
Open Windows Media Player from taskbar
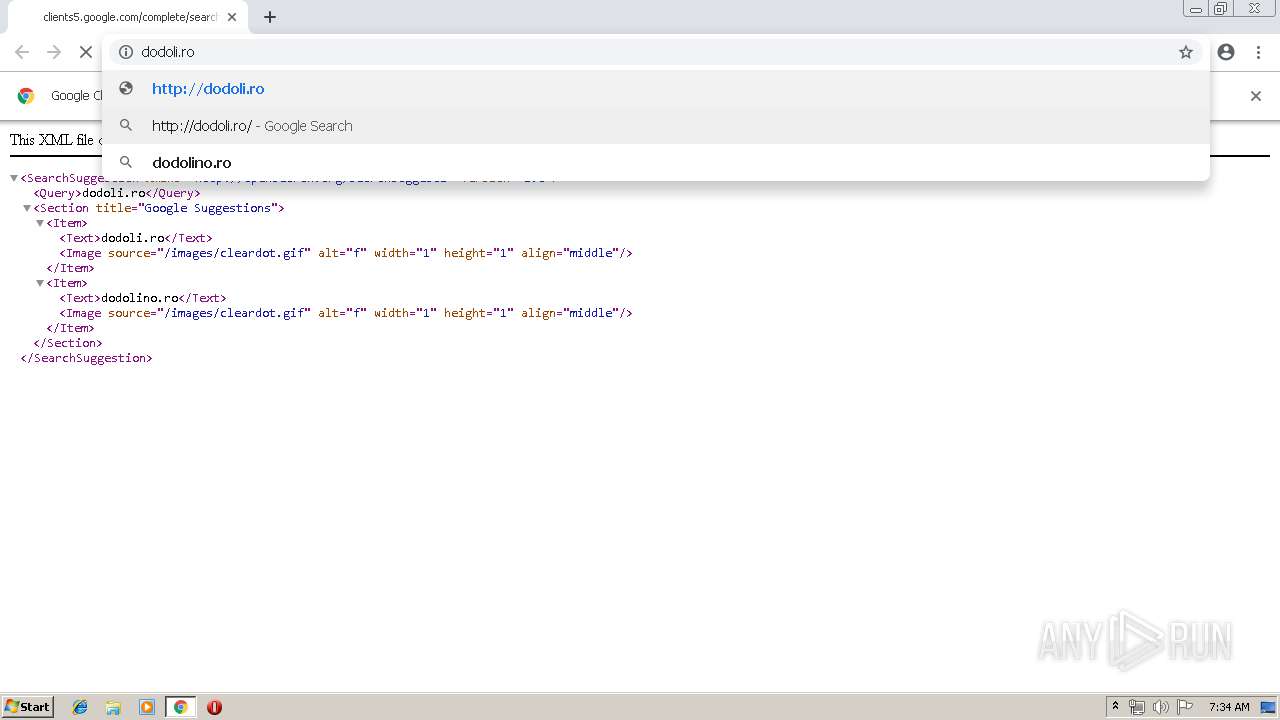click(147, 707)
